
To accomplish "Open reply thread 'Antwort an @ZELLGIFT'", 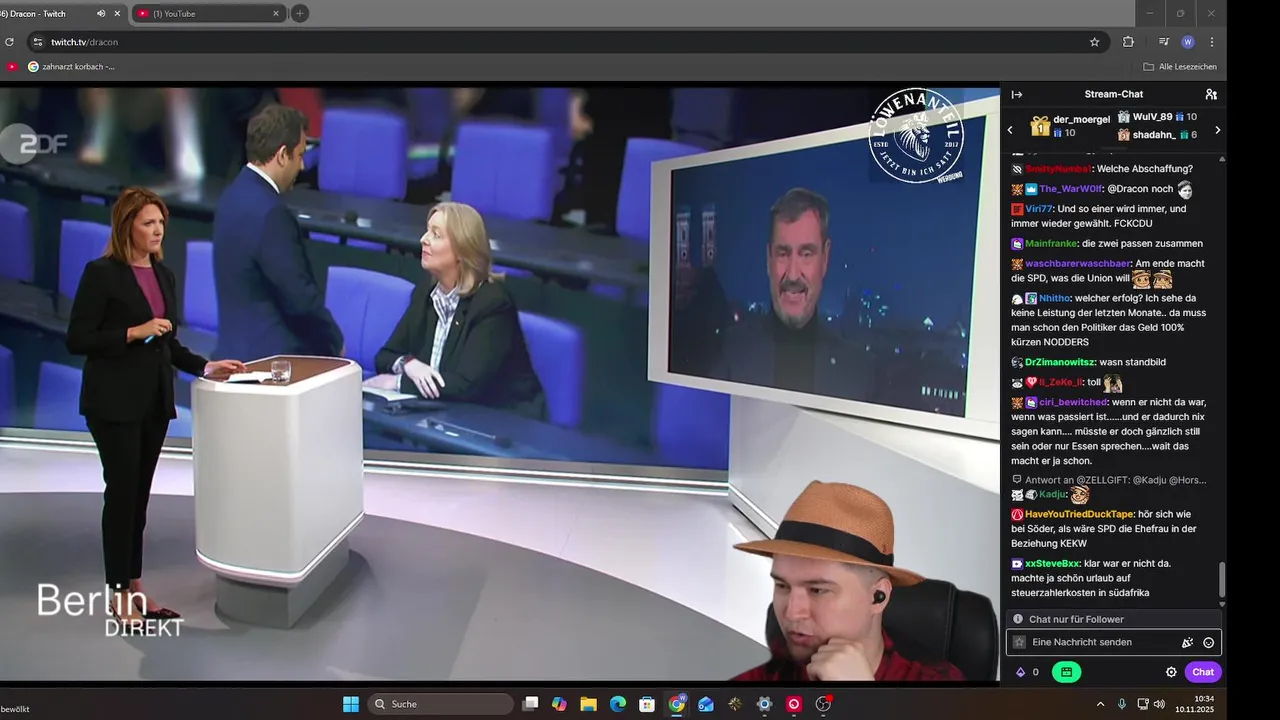I will tap(1109, 480).
